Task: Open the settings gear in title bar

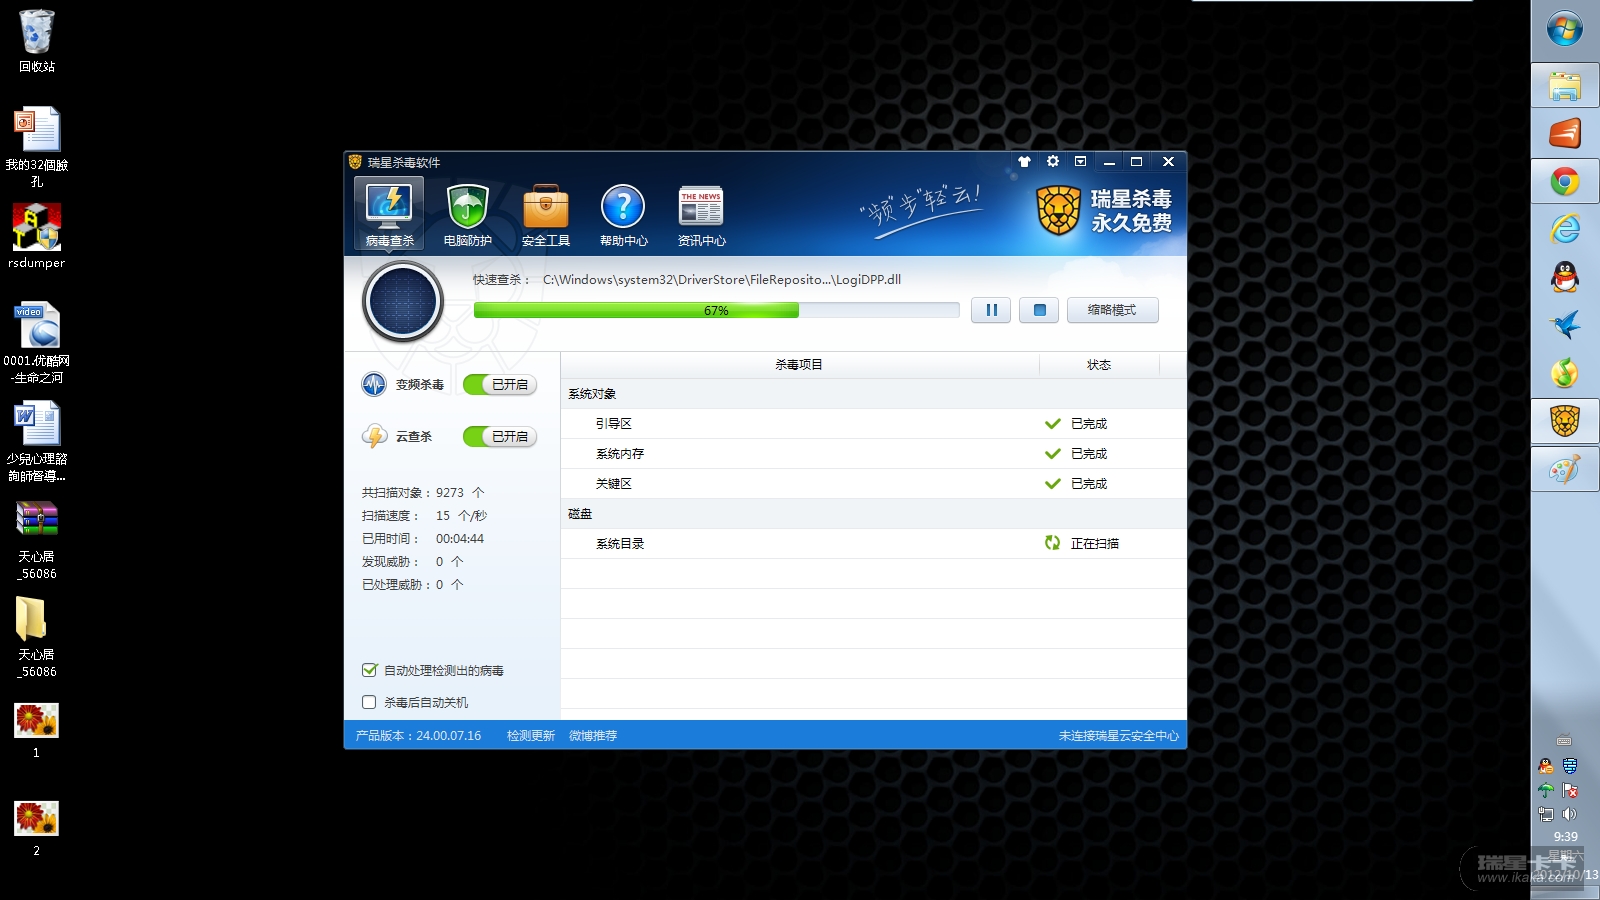Action: pos(1052,161)
